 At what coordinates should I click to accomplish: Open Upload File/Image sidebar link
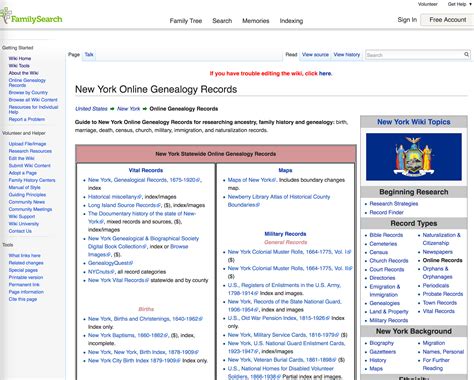point(27,144)
